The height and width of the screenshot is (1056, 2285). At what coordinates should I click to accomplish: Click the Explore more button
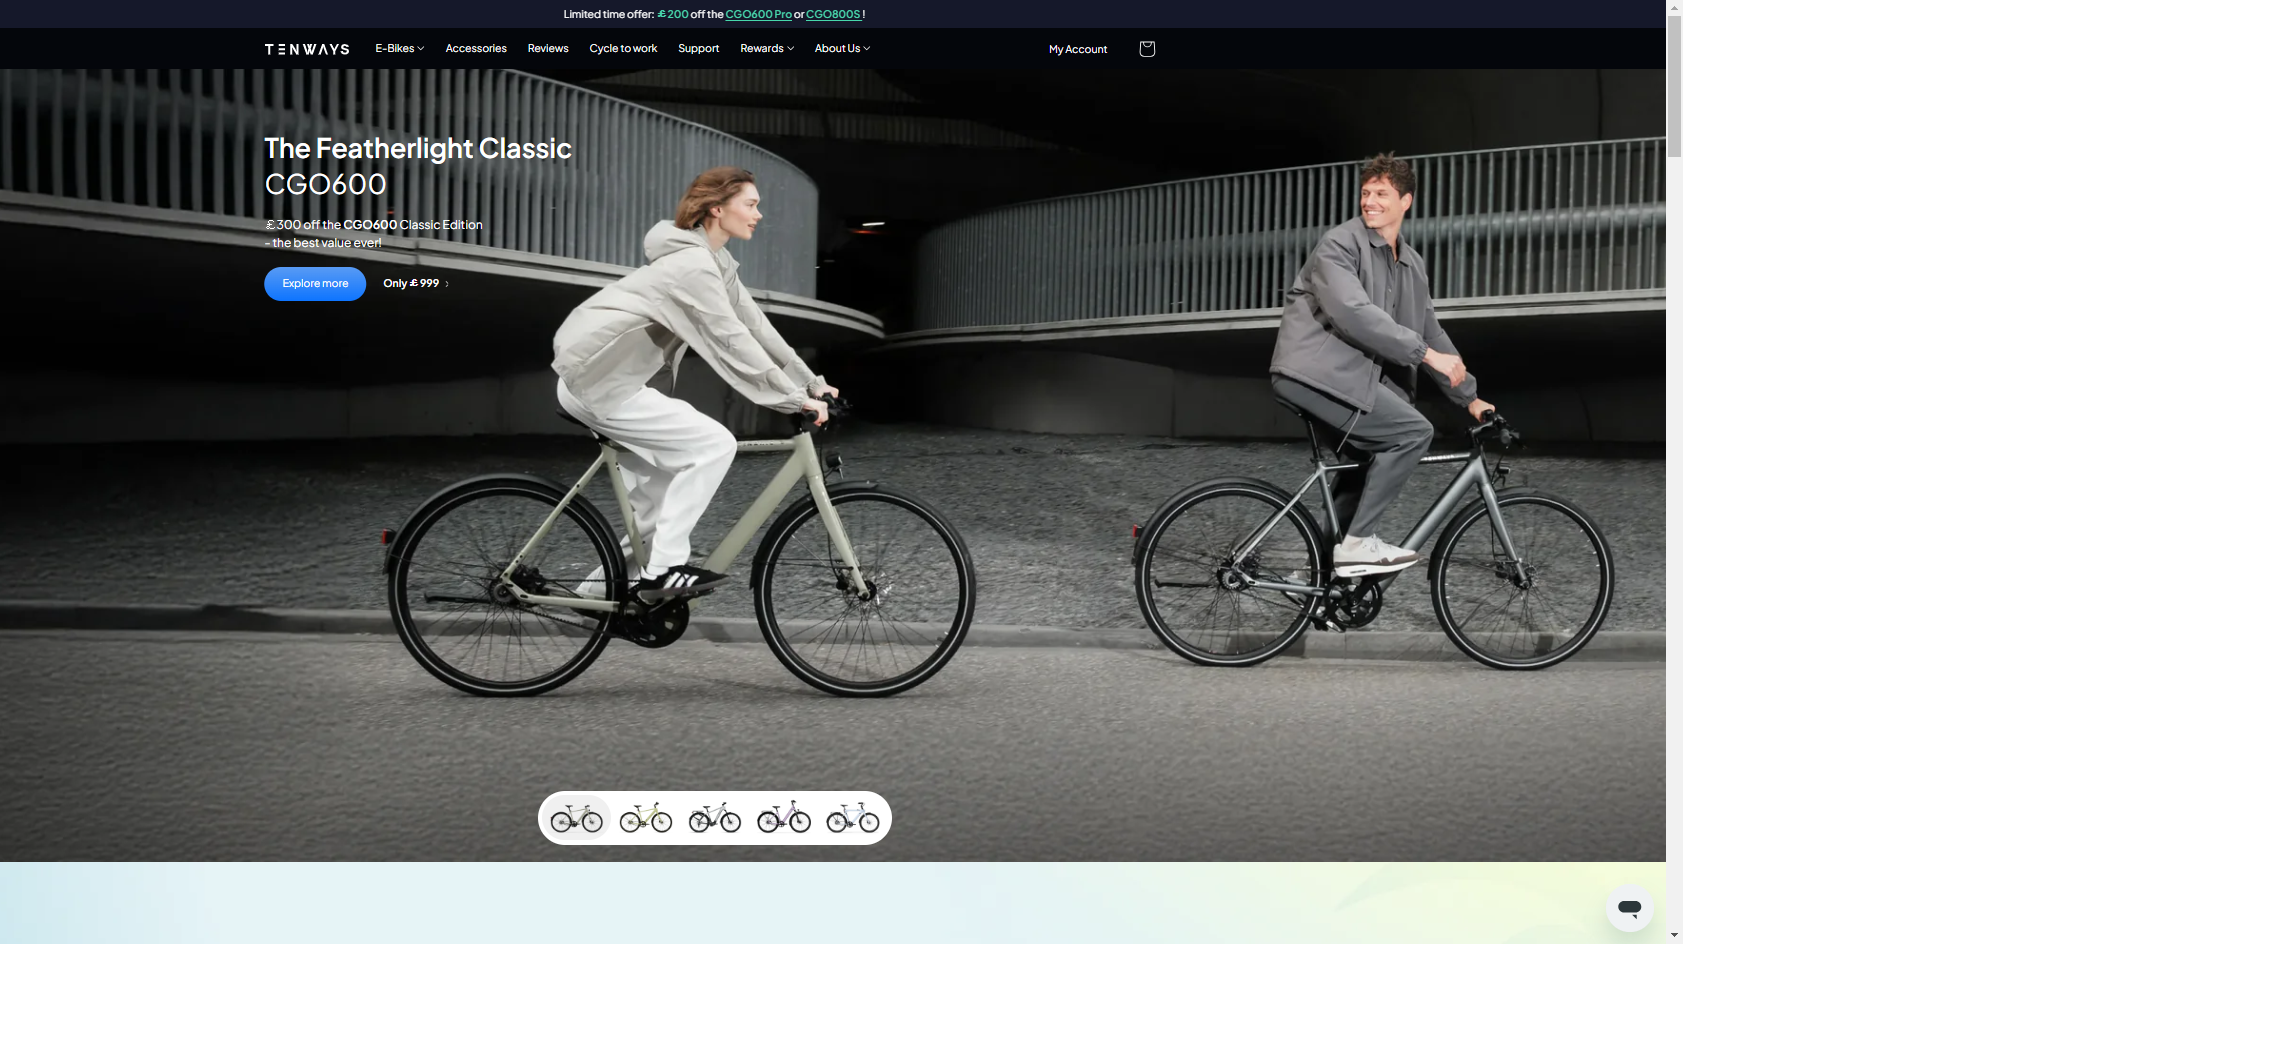coord(315,284)
